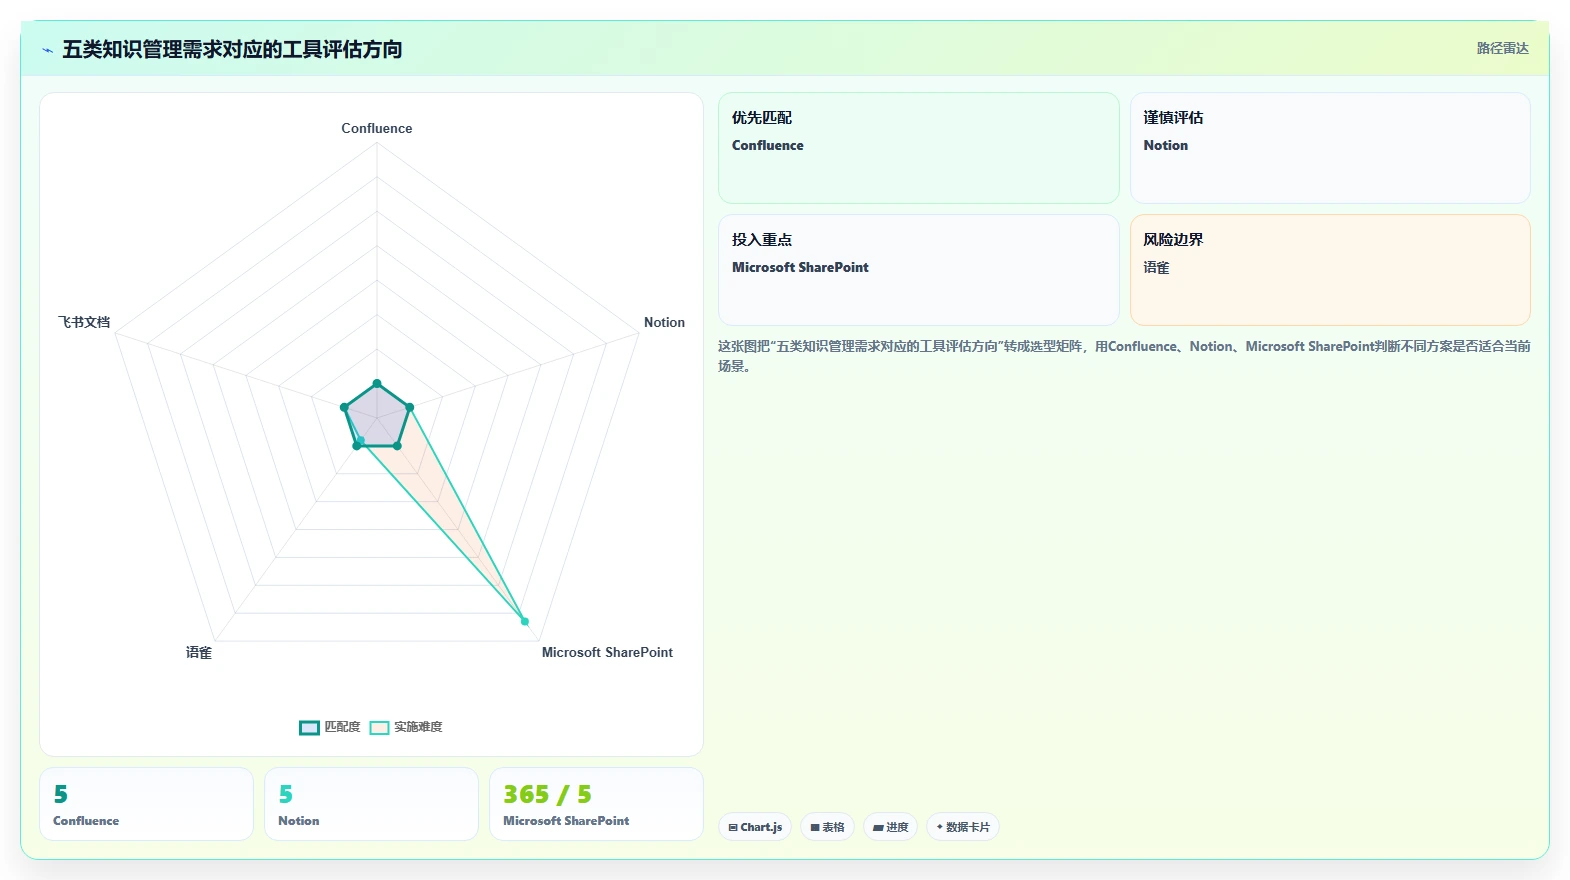This screenshot has width=1570, height=880.
Task: Select the Microsoft SharePoint axis label
Action: point(607,652)
